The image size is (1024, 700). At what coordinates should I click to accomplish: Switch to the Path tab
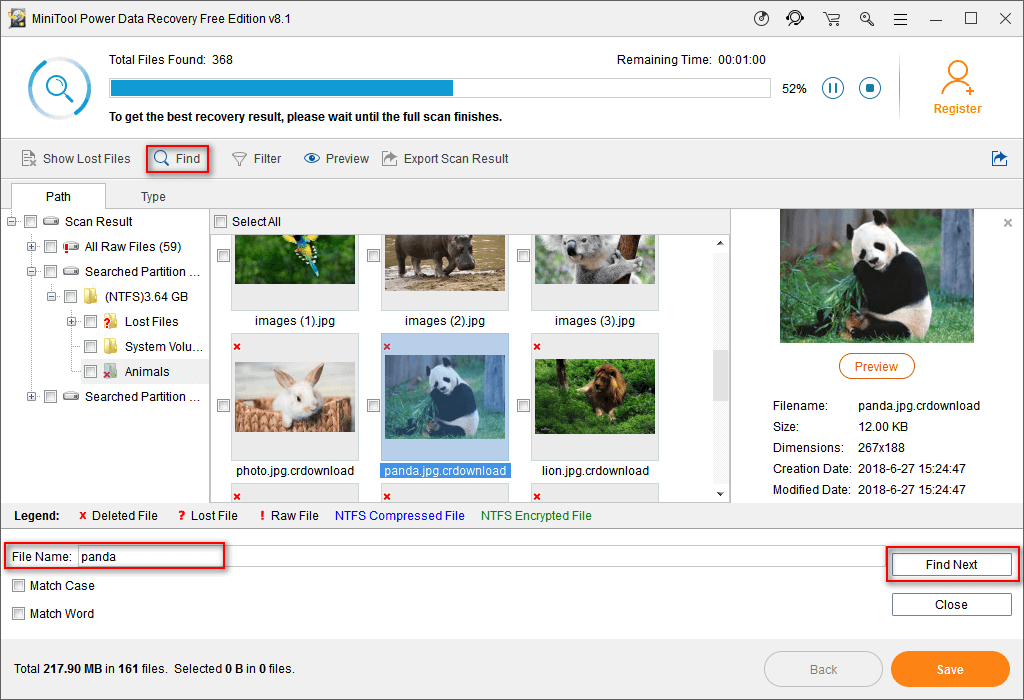click(x=58, y=197)
